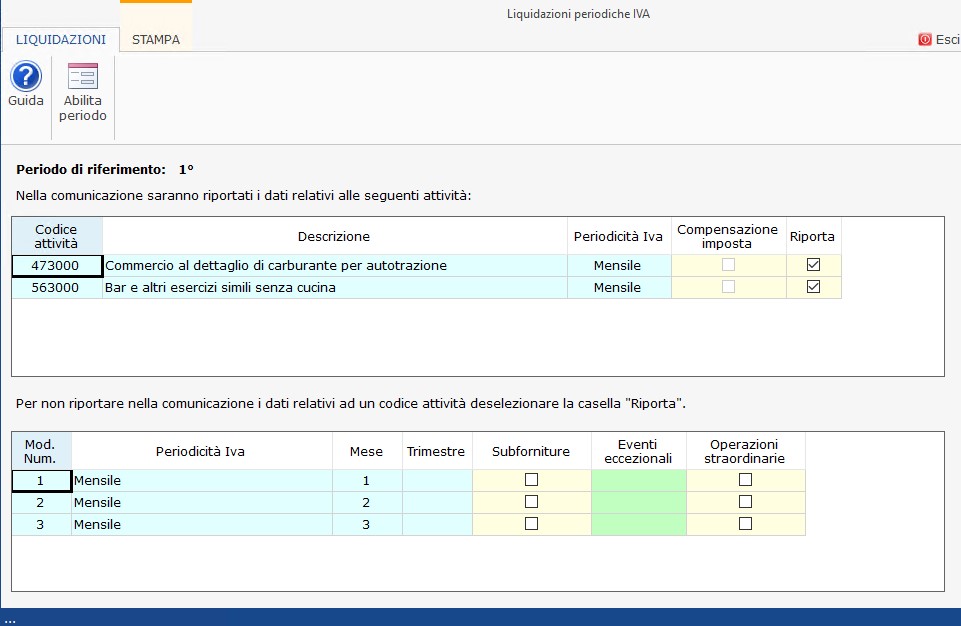The image size is (961, 626).
Task: Switch to the STAMPA tab
Action: pyautogui.click(x=156, y=40)
